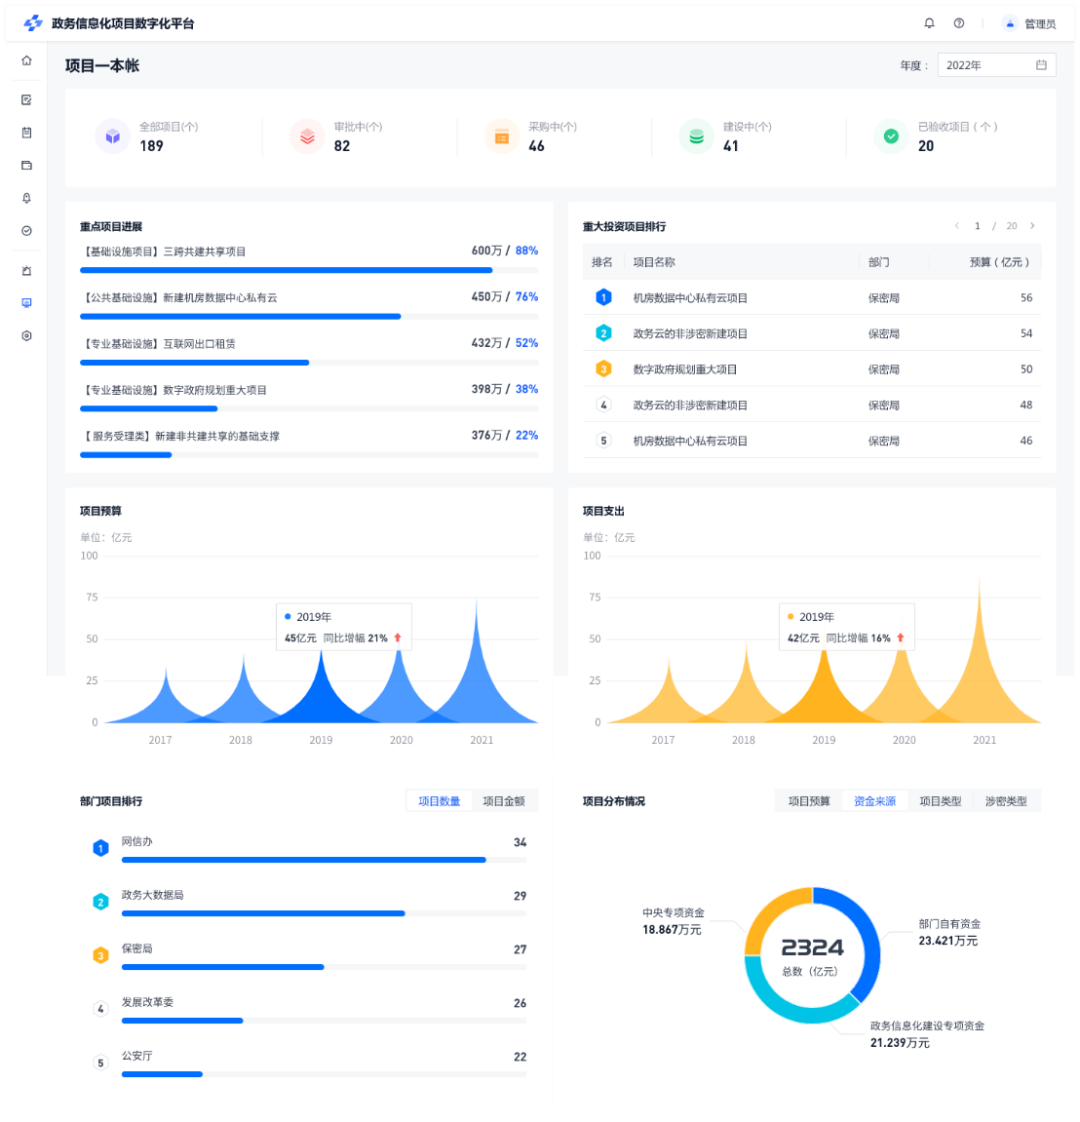Go to home via sidebar house icon

26,61
